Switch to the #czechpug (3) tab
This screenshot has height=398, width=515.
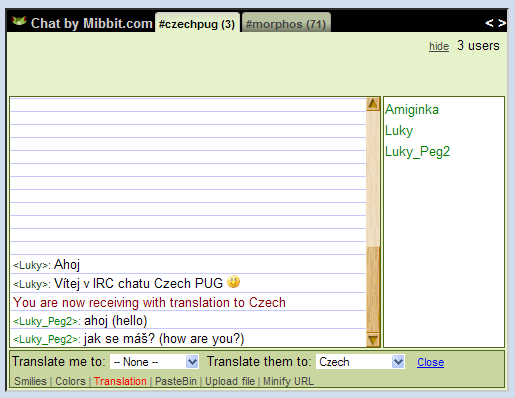point(197,23)
